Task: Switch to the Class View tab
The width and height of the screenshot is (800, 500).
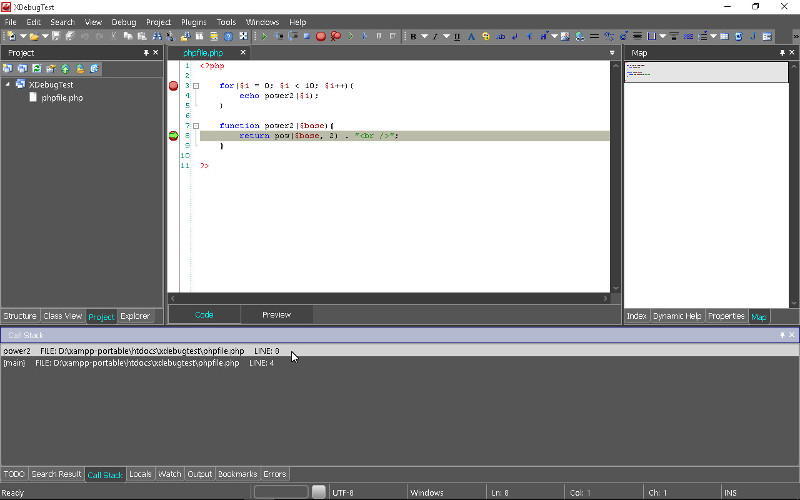Action: coord(63,316)
